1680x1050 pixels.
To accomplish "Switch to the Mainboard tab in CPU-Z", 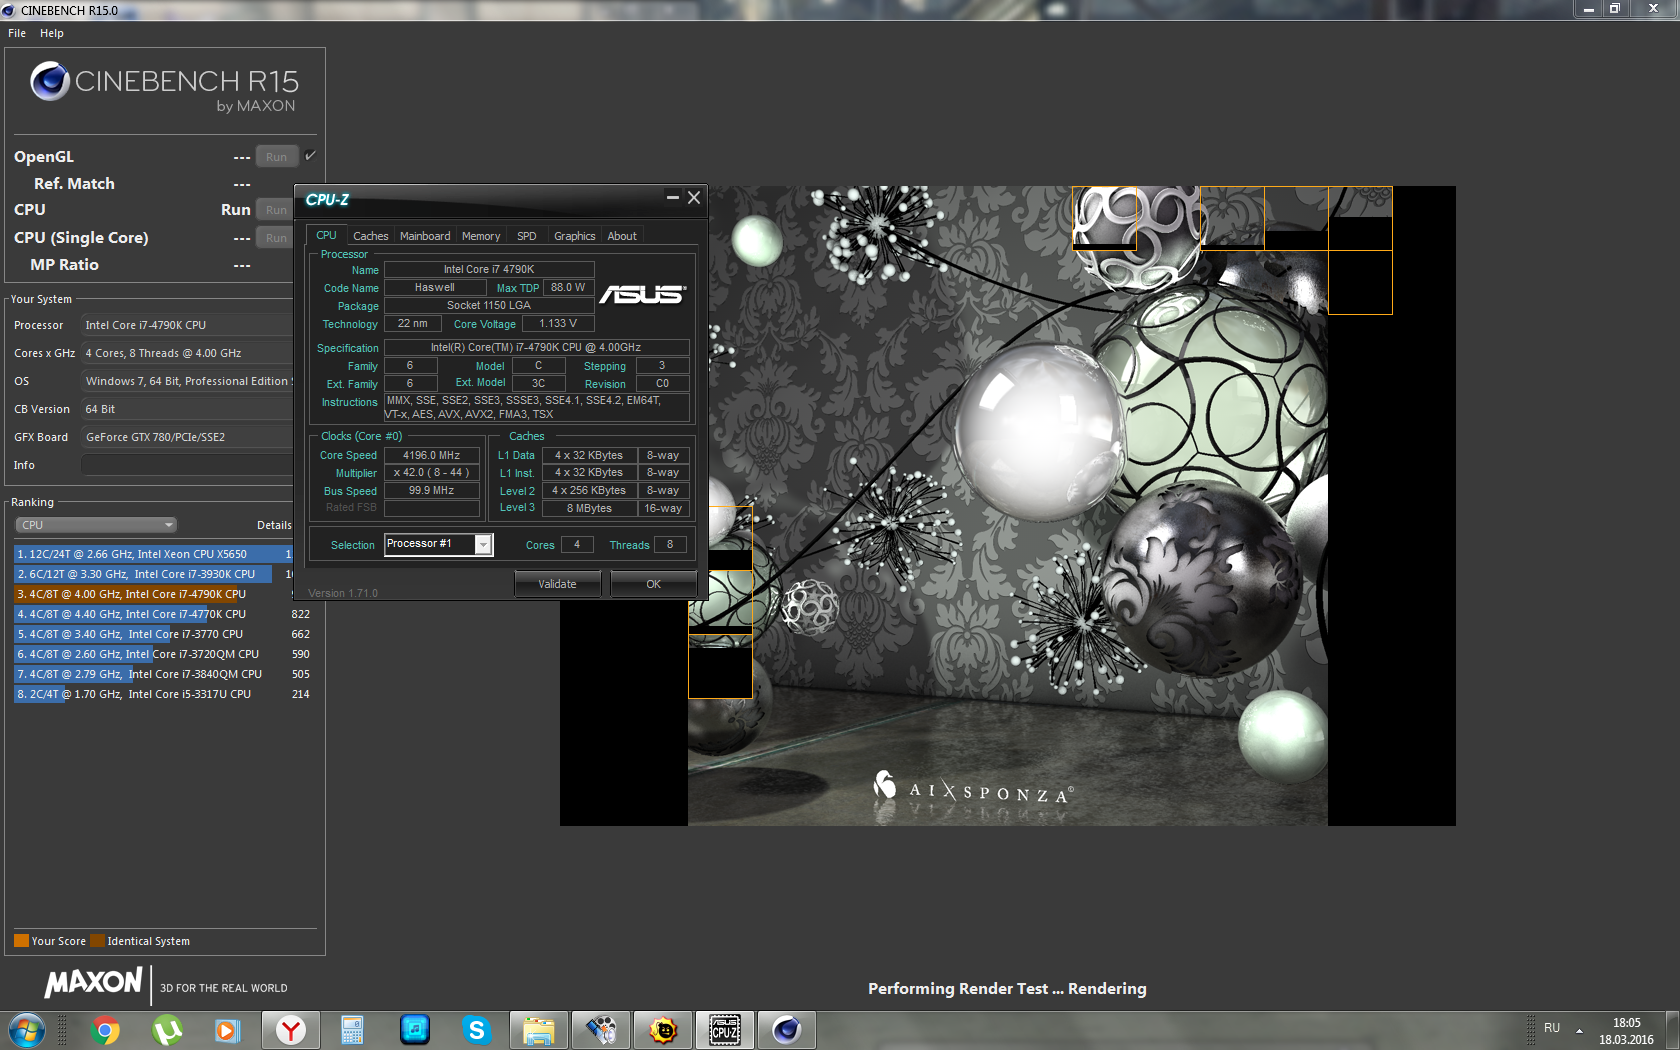I will click(x=425, y=236).
